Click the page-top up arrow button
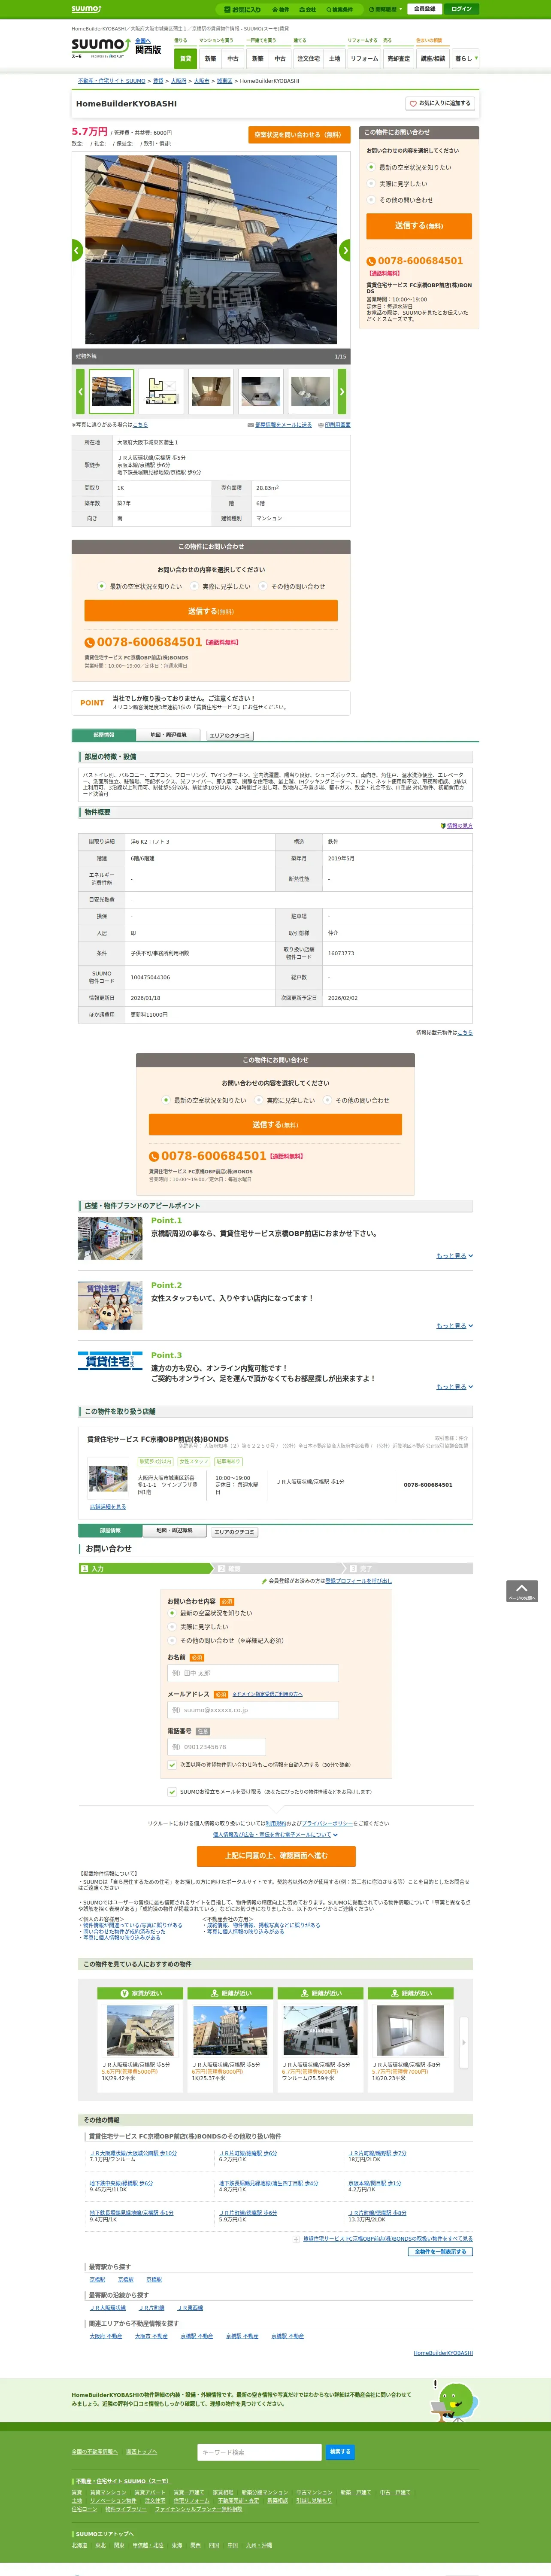 (522, 1591)
